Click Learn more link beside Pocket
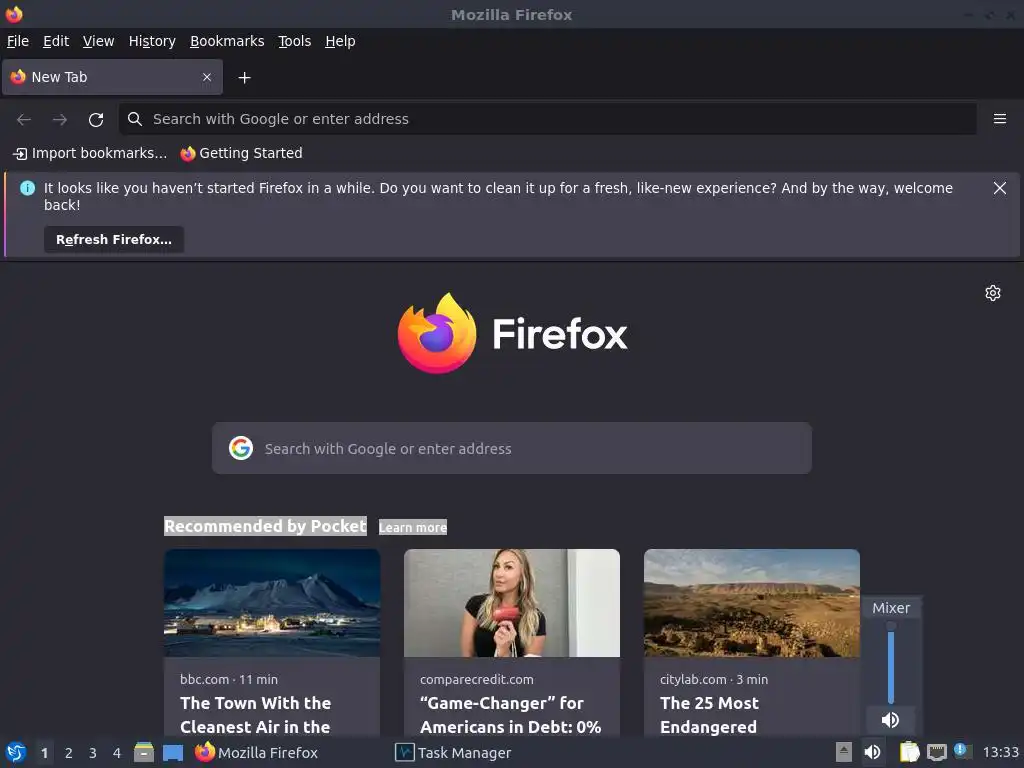Viewport: 1024px width, 768px height. pyautogui.click(x=413, y=527)
